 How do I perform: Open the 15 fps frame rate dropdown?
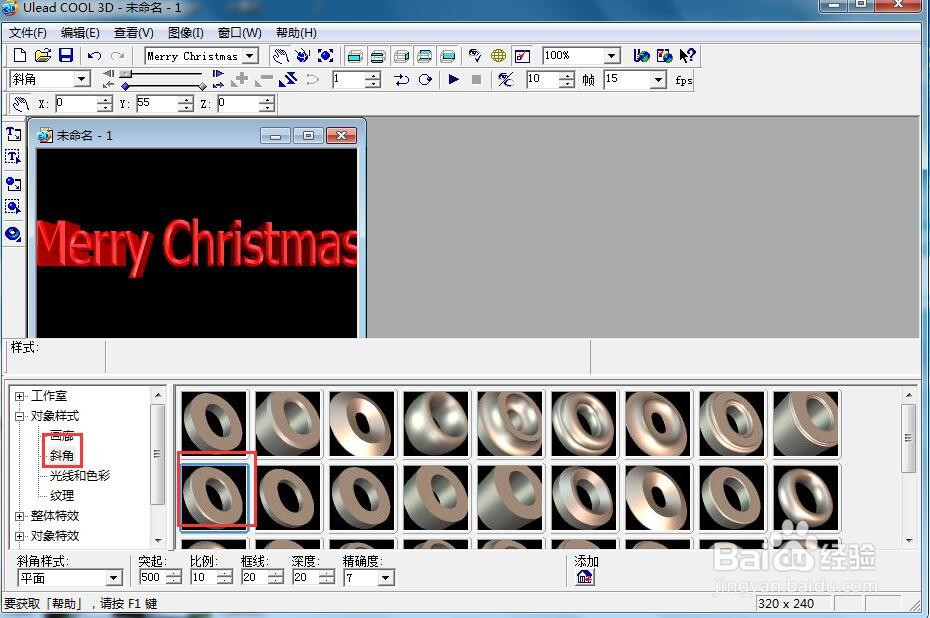tap(658, 79)
